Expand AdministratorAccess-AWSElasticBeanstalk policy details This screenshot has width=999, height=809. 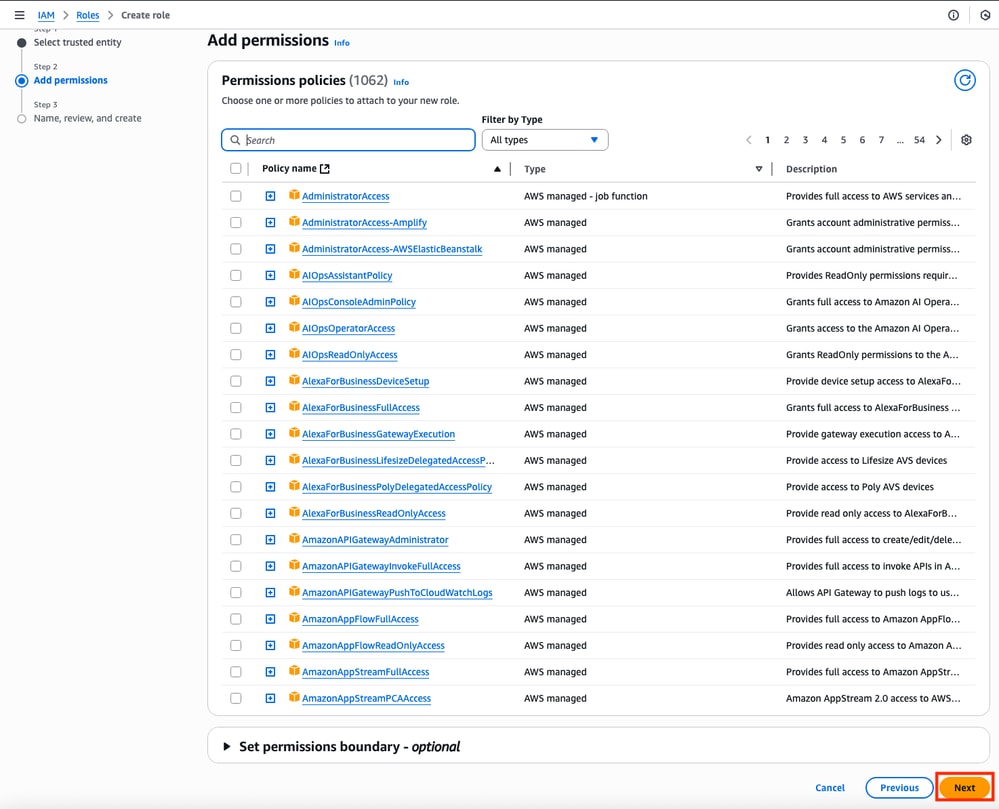pos(270,249)
